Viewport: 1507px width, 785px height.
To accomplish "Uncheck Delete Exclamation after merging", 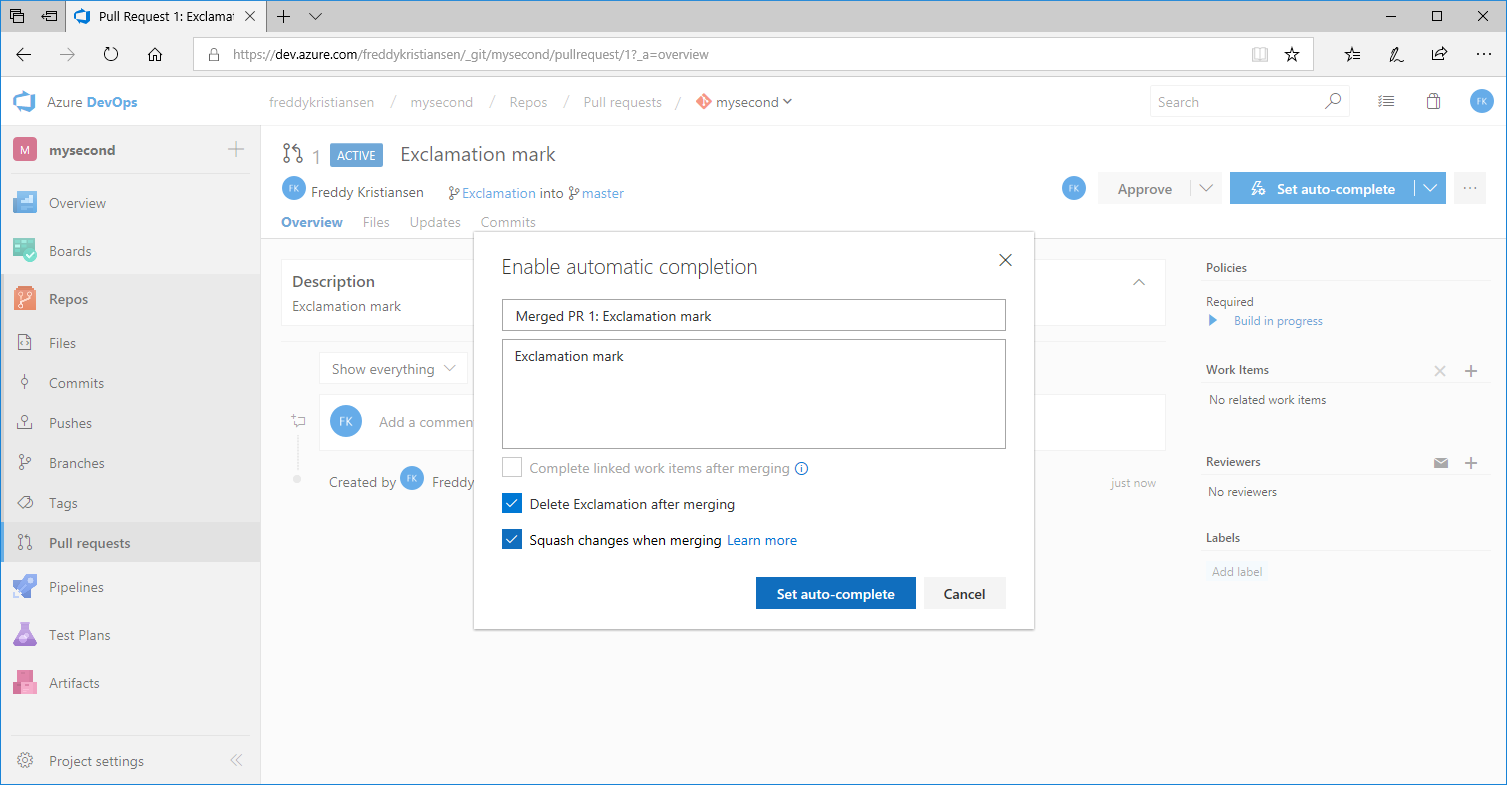I will tap(512, 504).
